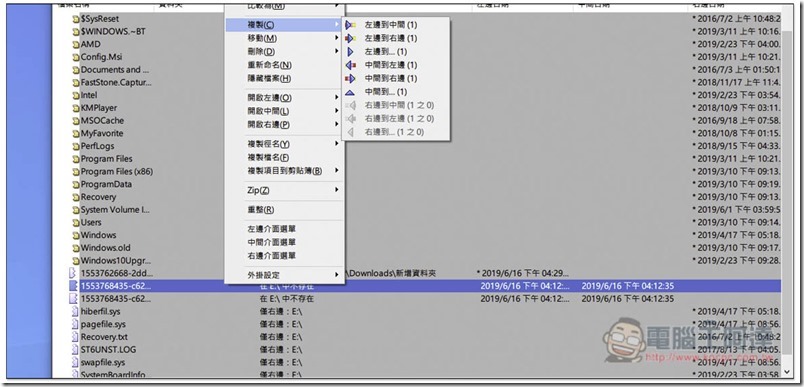Click the 1553762668-2dd... file icon
The width and height of the screenshot is (804, 387).
pos(73,273)
